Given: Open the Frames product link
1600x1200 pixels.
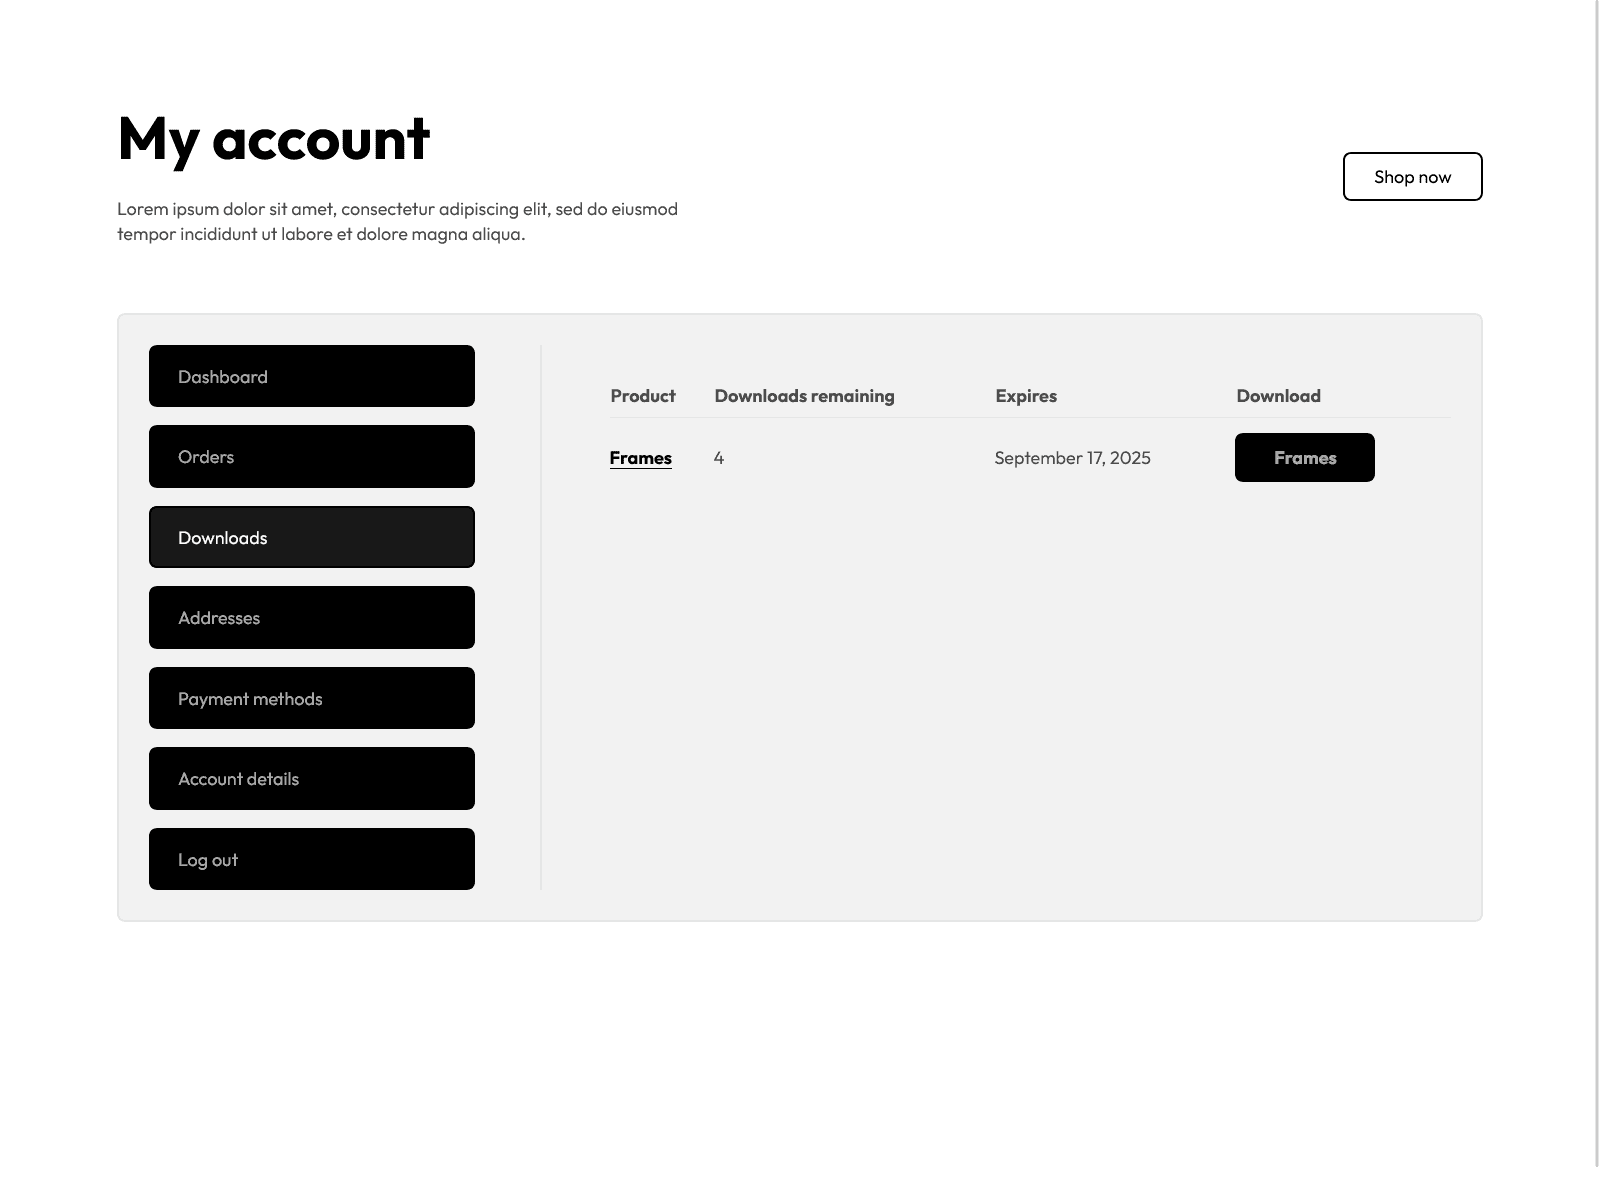Looking at the screenshot, I should tap(640, 458).
